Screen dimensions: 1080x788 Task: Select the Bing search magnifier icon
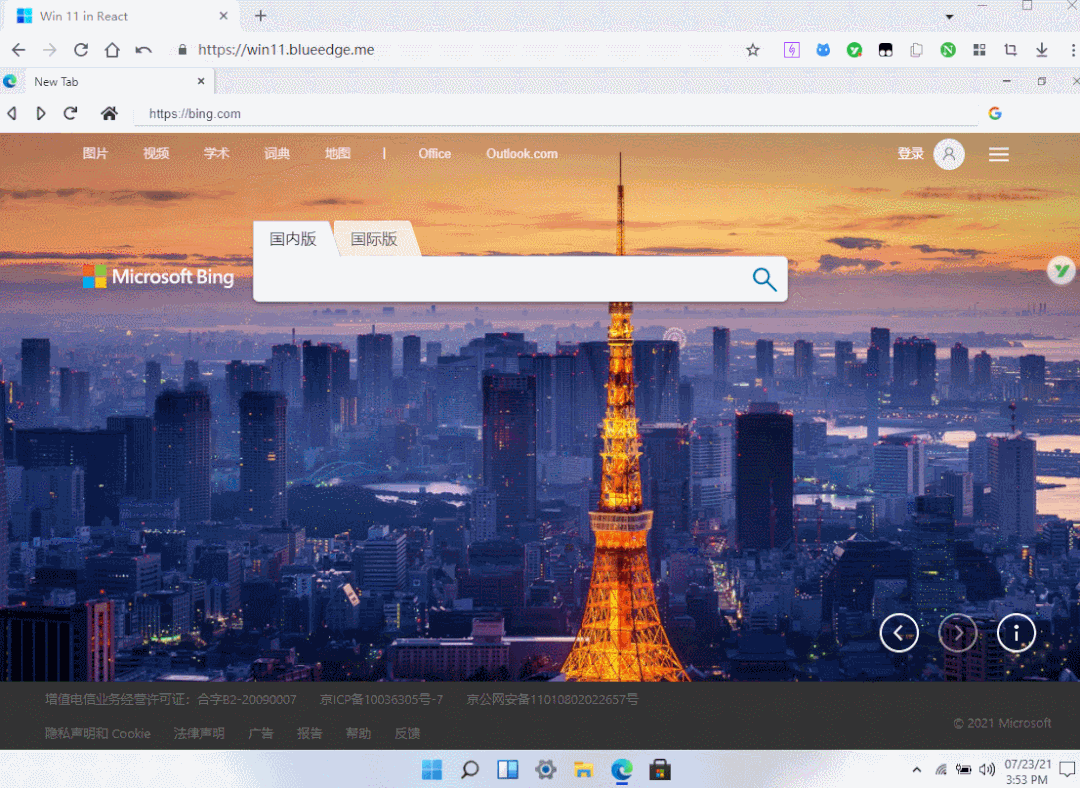pos(763,280)
